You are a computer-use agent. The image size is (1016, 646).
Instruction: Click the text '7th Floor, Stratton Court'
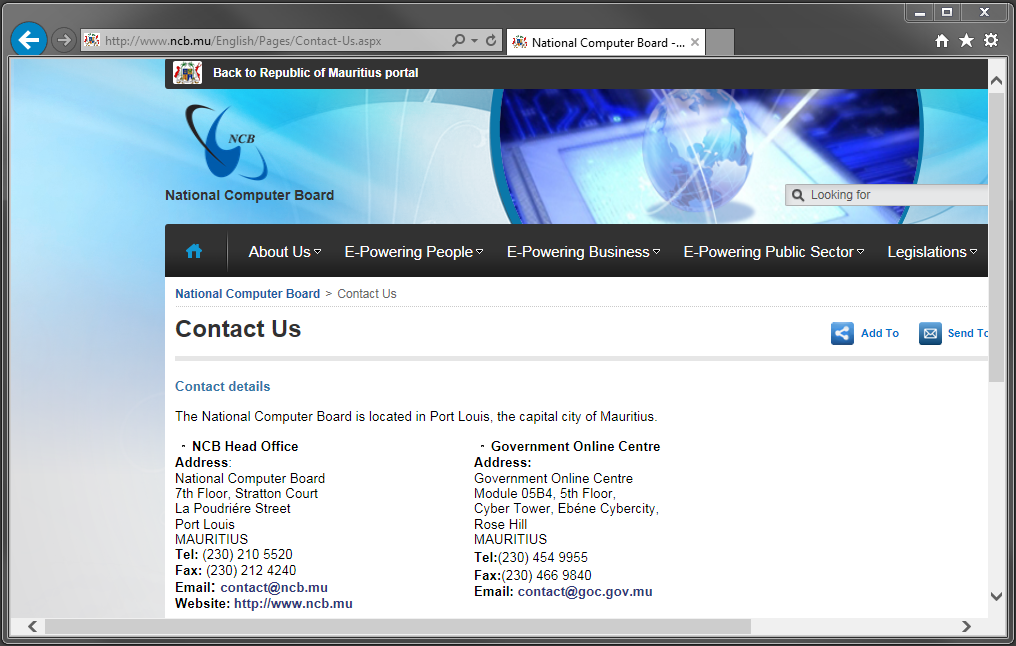[x=246, y=494]
